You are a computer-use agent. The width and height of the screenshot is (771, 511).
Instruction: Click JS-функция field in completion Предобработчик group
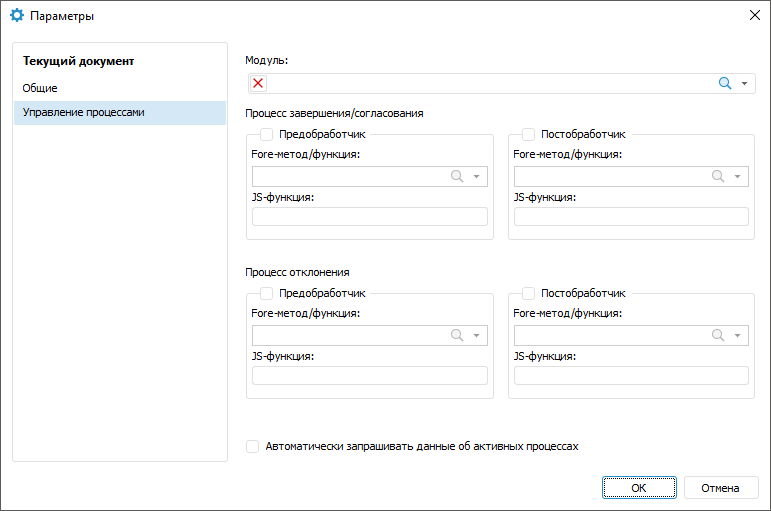[x=370, y=217]
